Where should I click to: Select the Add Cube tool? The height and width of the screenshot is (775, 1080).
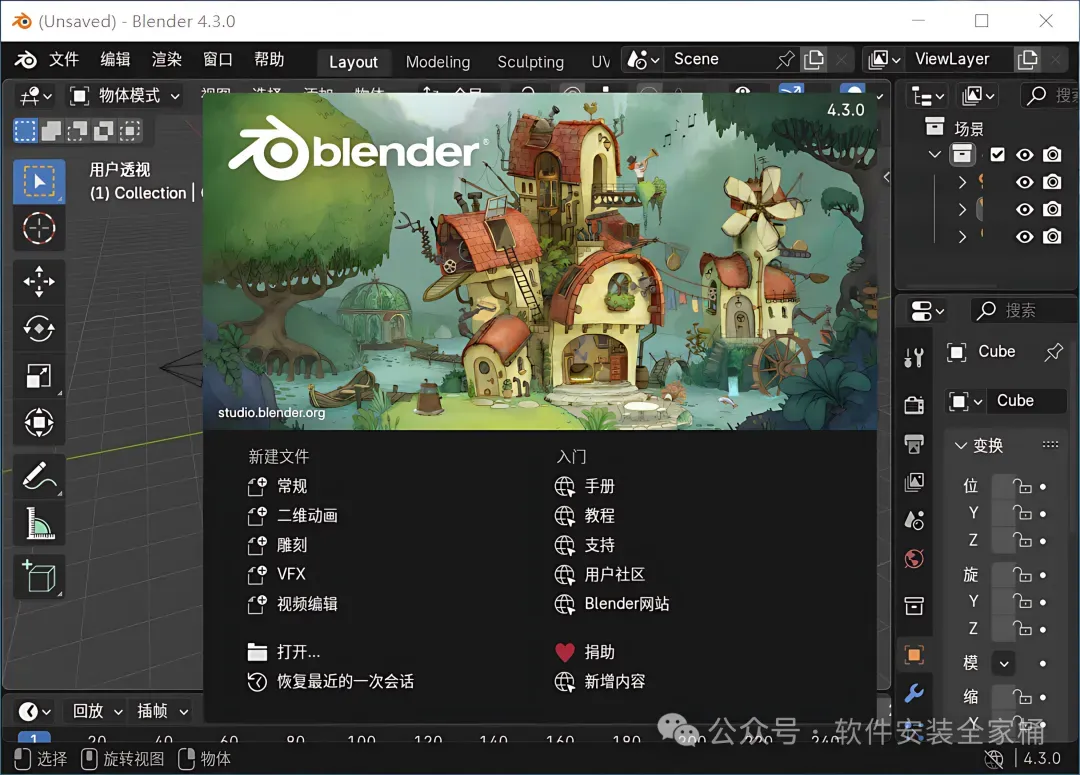(39, 577)
